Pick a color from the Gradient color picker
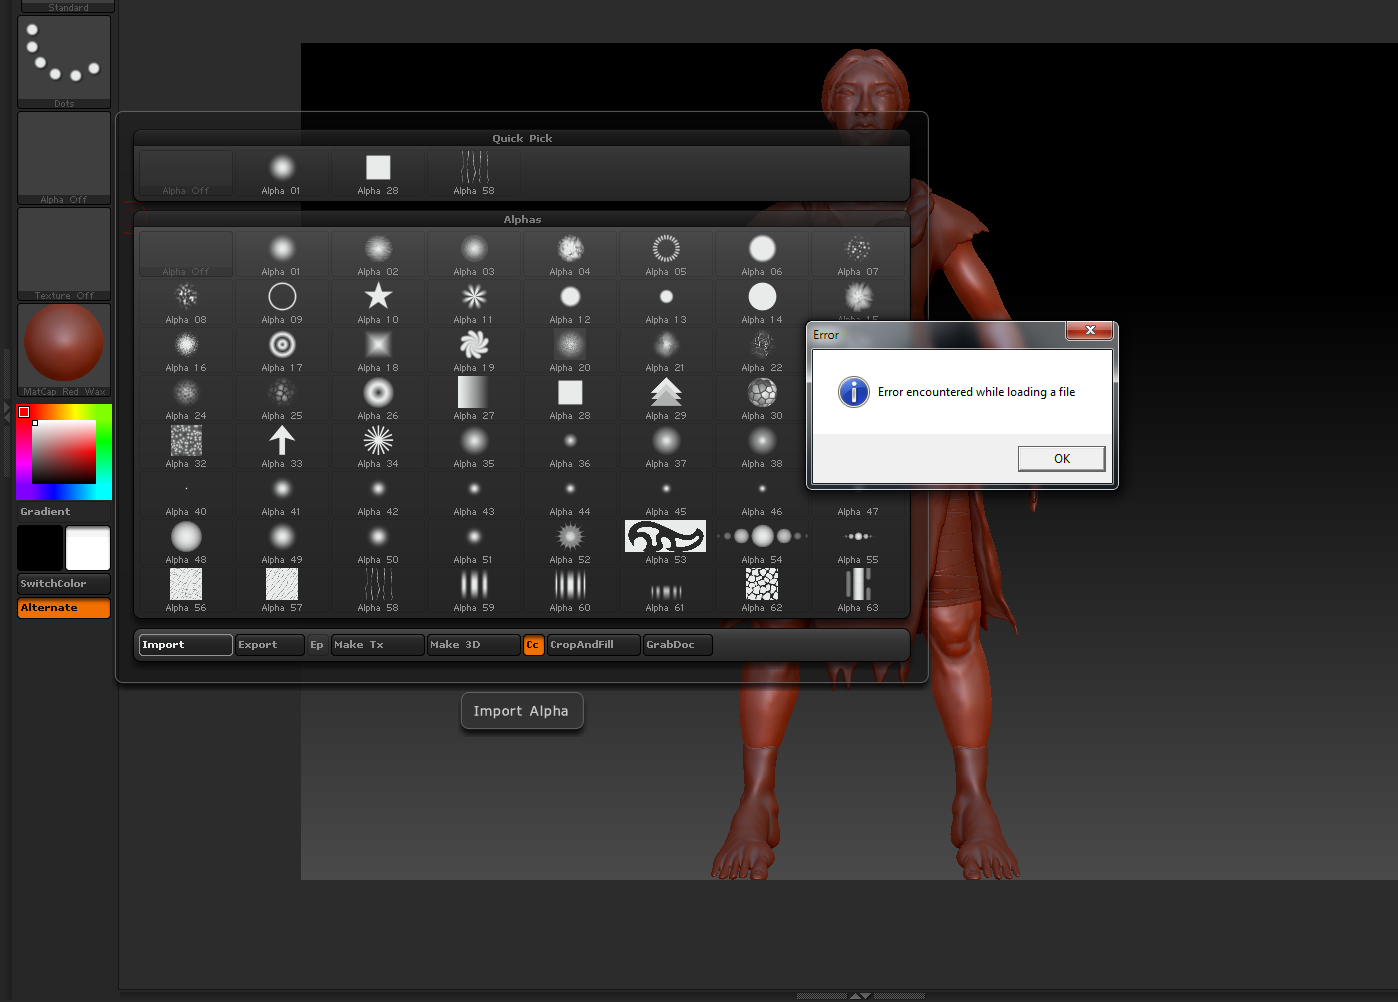The image size is (1398, 1002). 63,451
